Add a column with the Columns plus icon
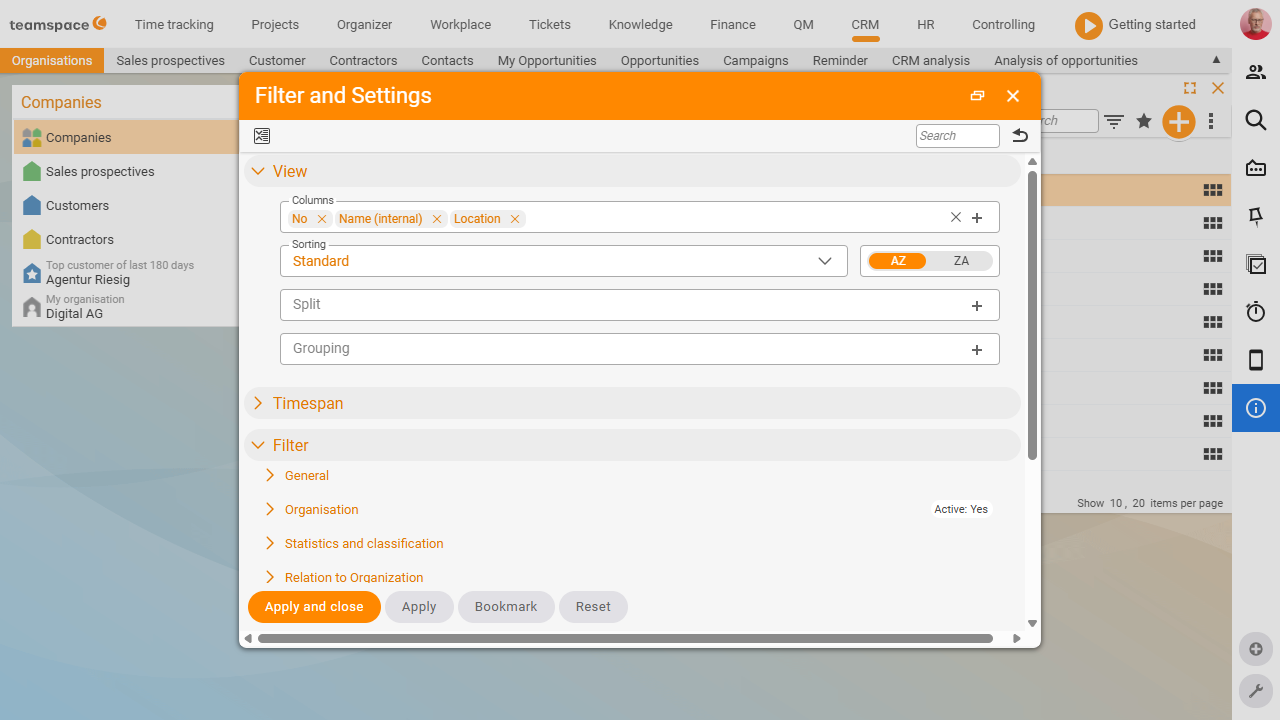 977,217
